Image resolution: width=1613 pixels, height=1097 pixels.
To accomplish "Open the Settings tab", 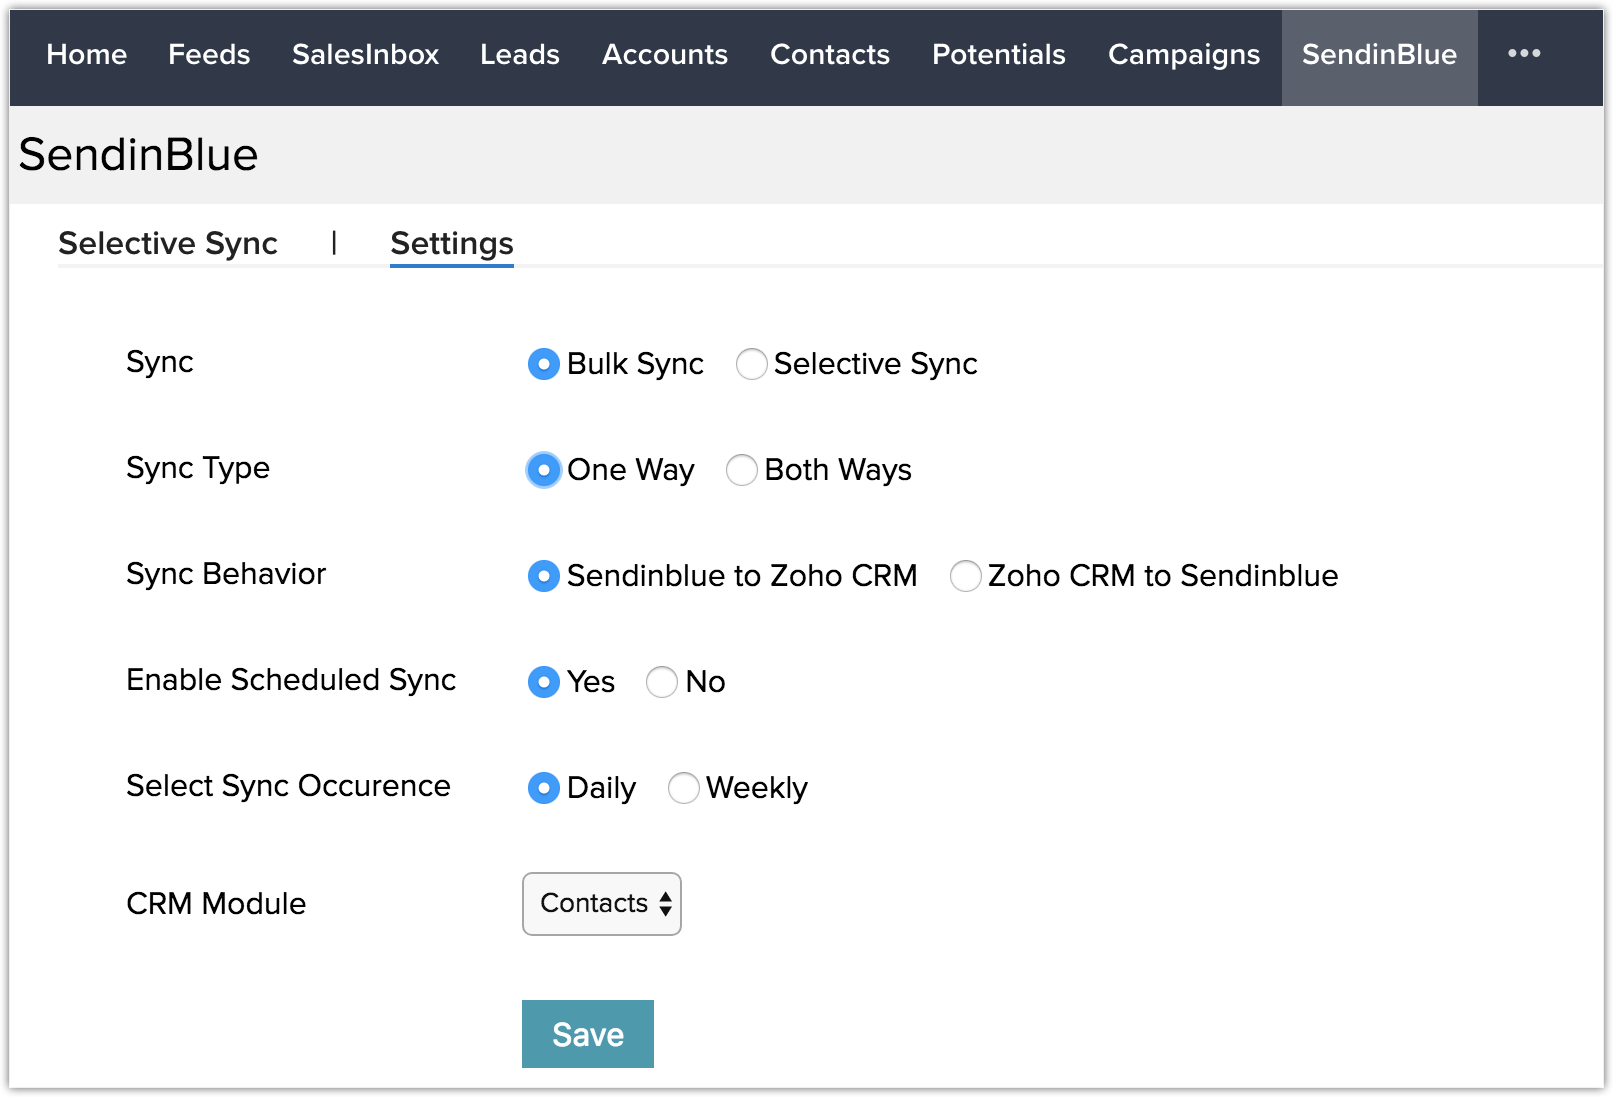I will [x=452, y=243].
